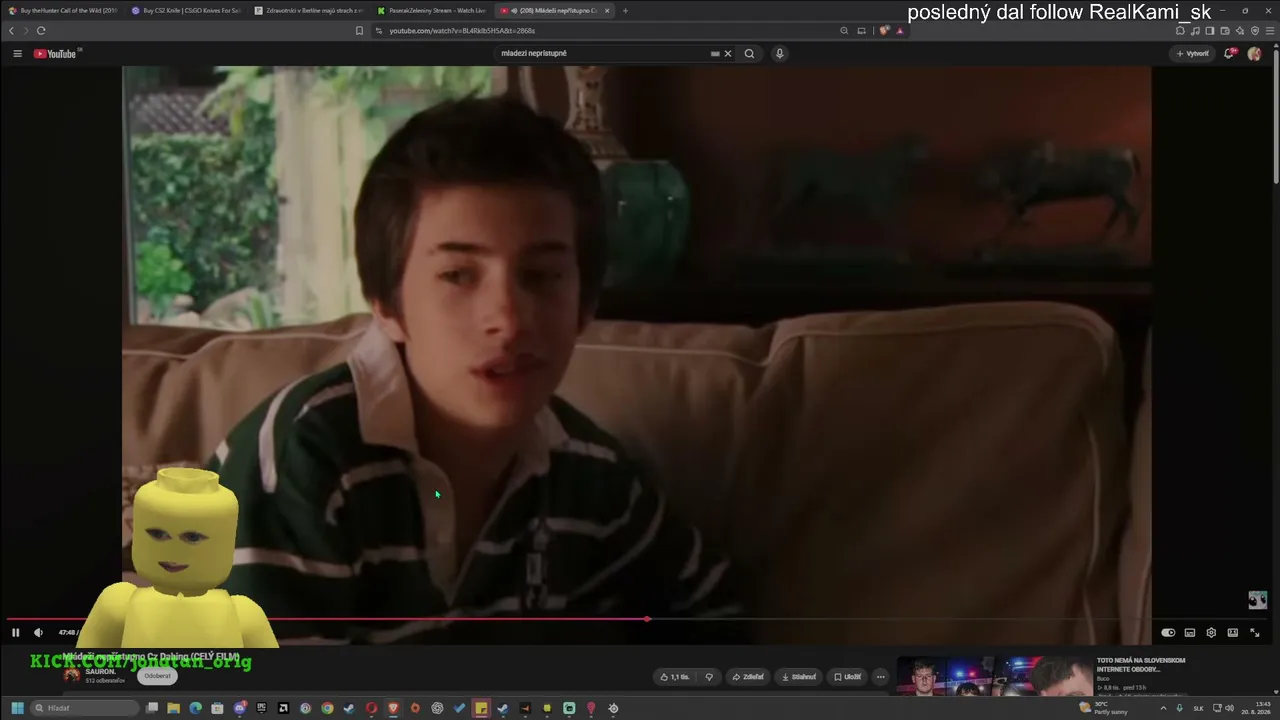Open the recommended video thumbnail
Screen dimensions: 1280x720
click(994, 676)
